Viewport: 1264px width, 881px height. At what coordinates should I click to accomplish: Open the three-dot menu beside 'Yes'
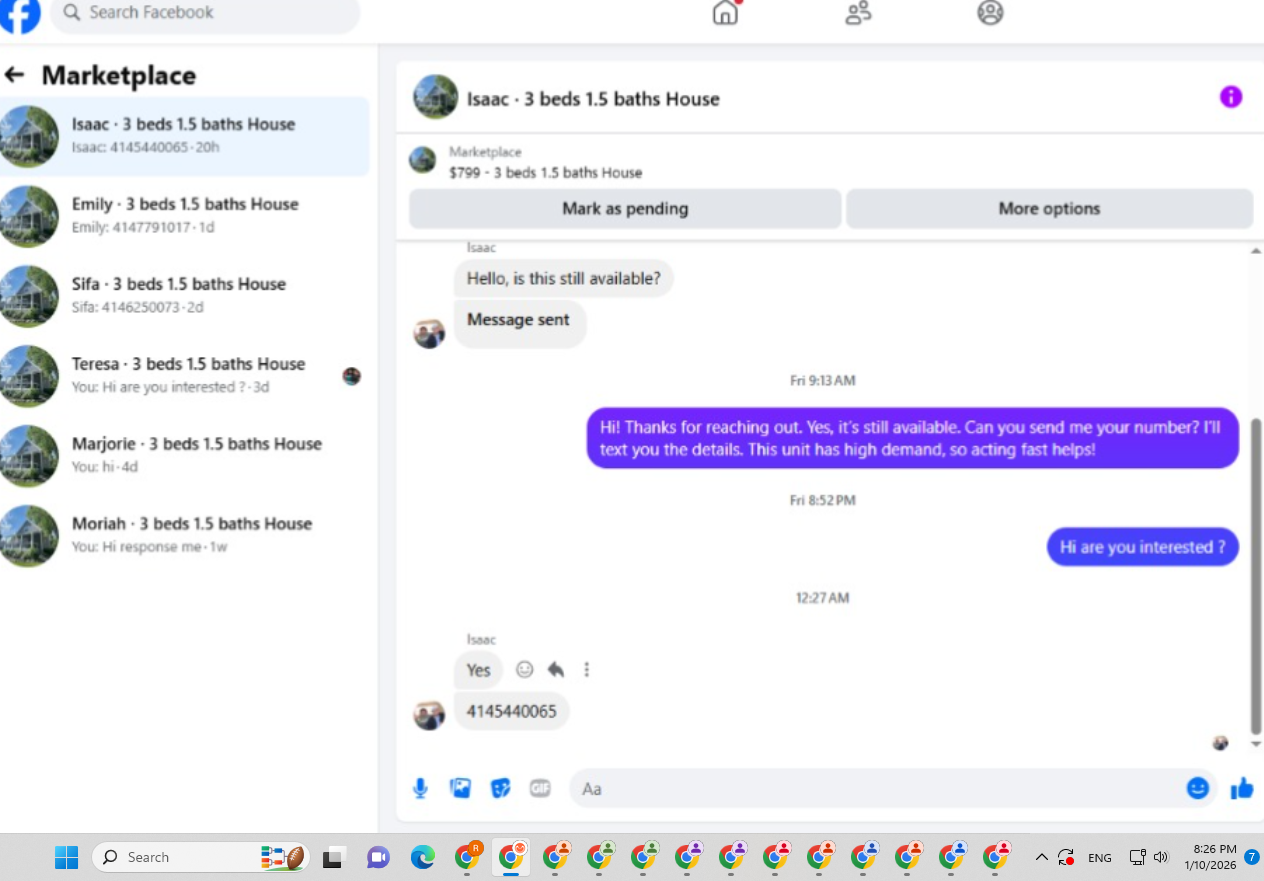click(x=587, y=670)
